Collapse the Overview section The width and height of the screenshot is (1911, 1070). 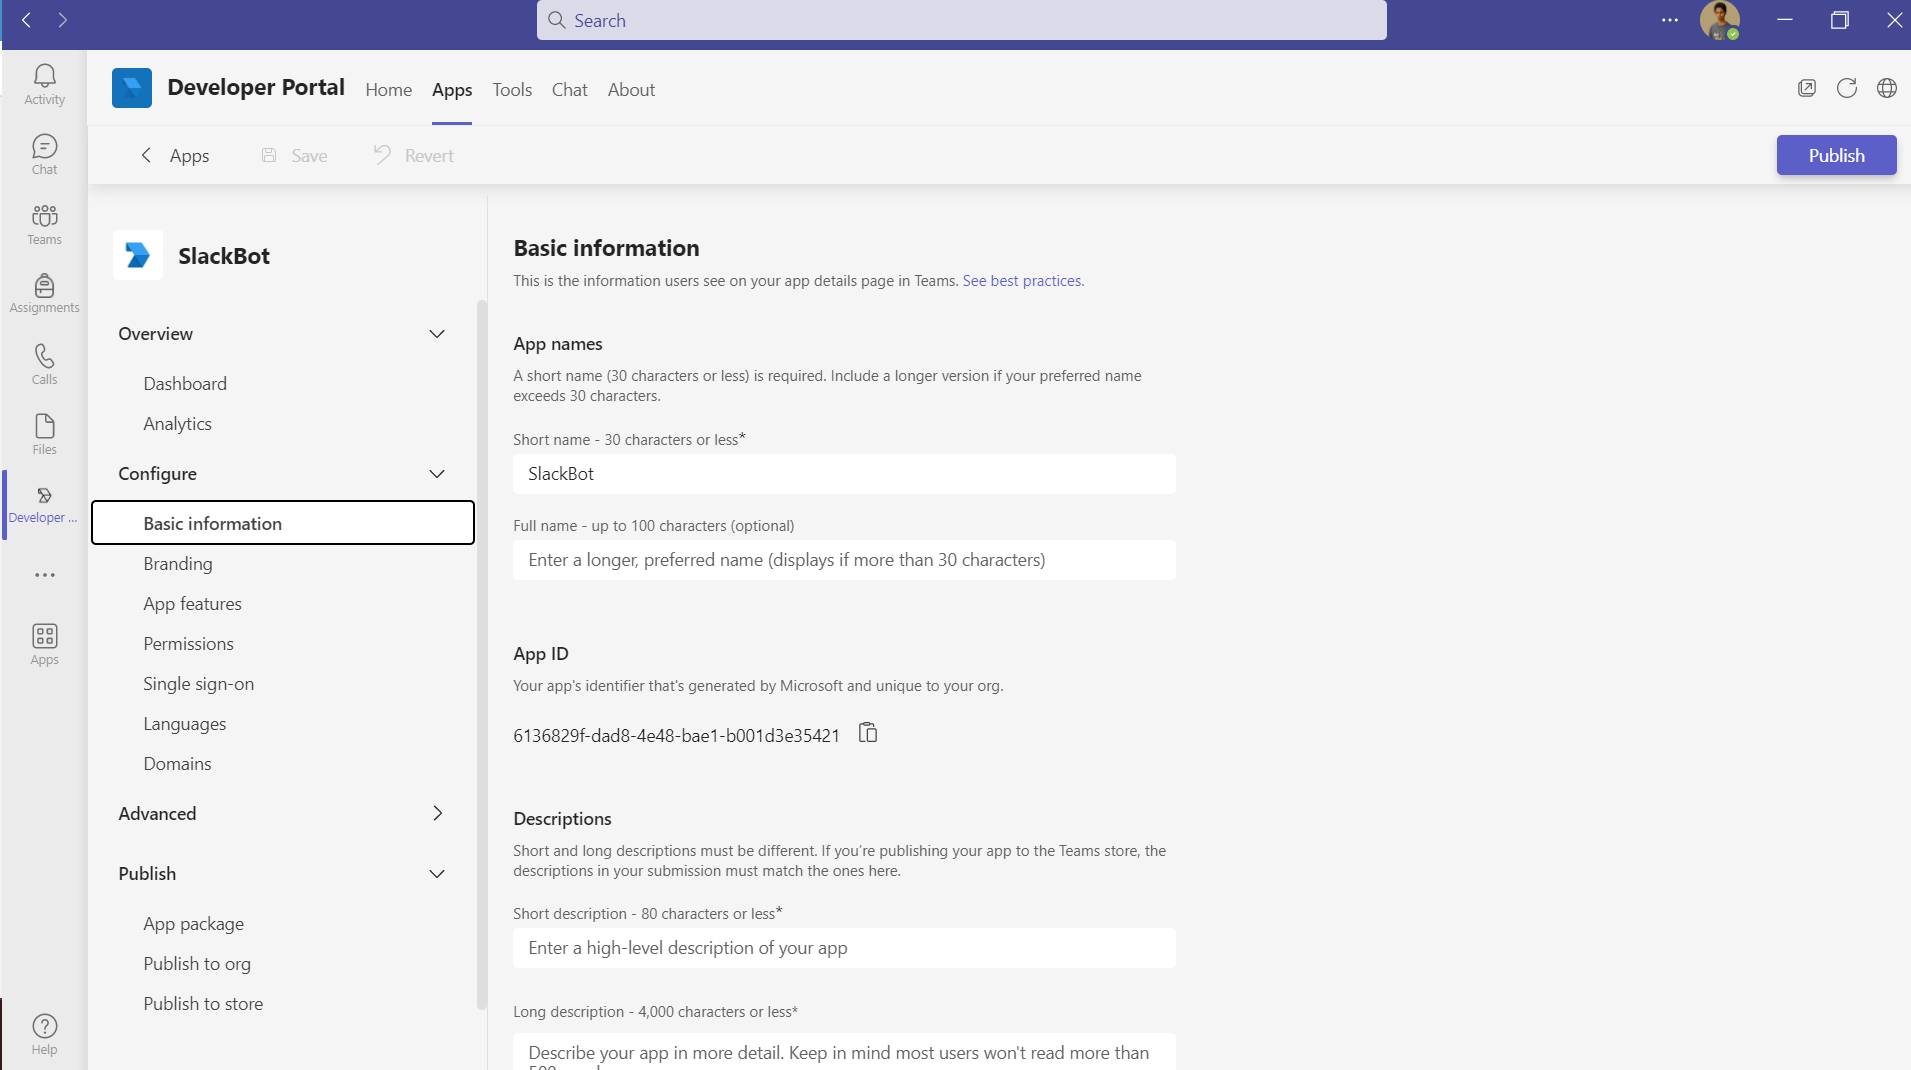click(x=437, y=334)
